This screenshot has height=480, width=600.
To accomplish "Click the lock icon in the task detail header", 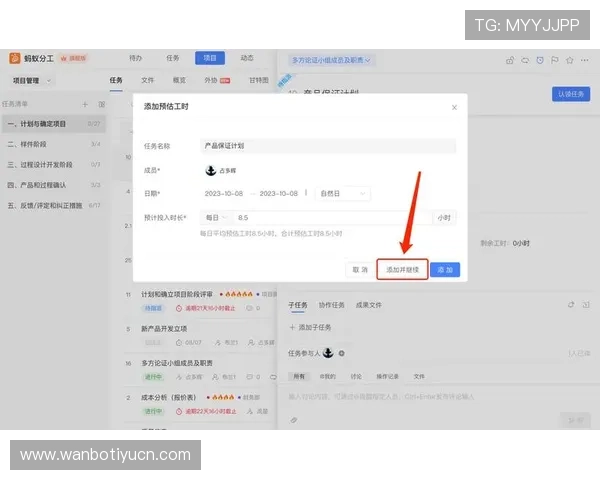I will (510, 60).
